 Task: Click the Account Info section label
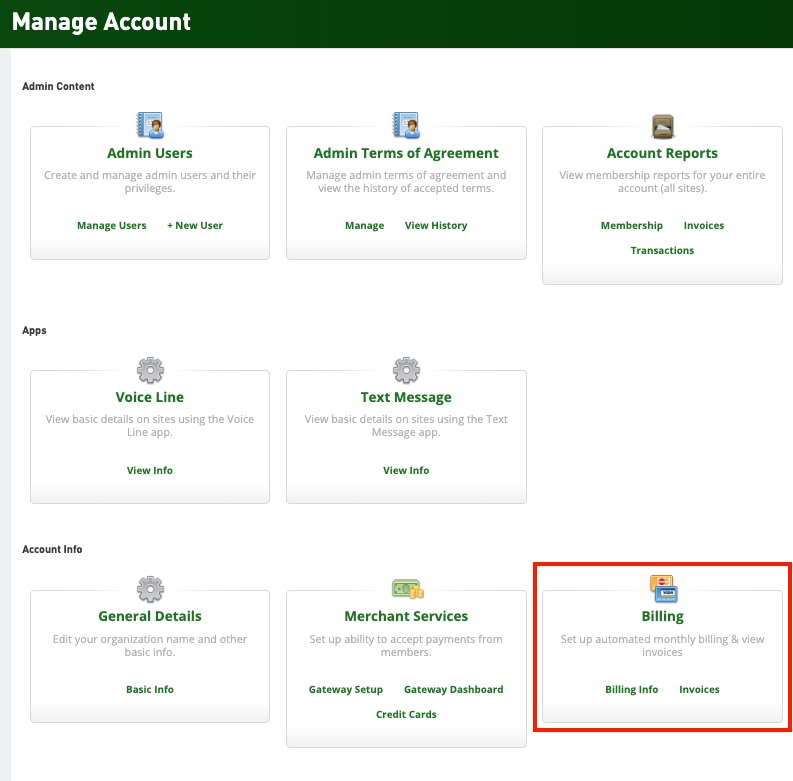(52, 549)
